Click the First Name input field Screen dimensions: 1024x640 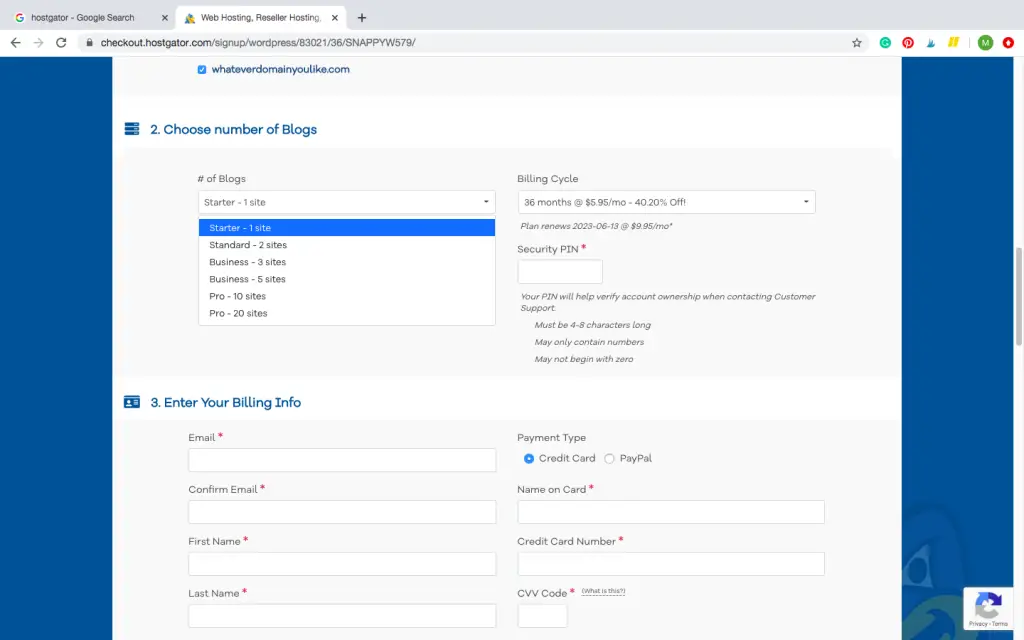coord(342,564)
